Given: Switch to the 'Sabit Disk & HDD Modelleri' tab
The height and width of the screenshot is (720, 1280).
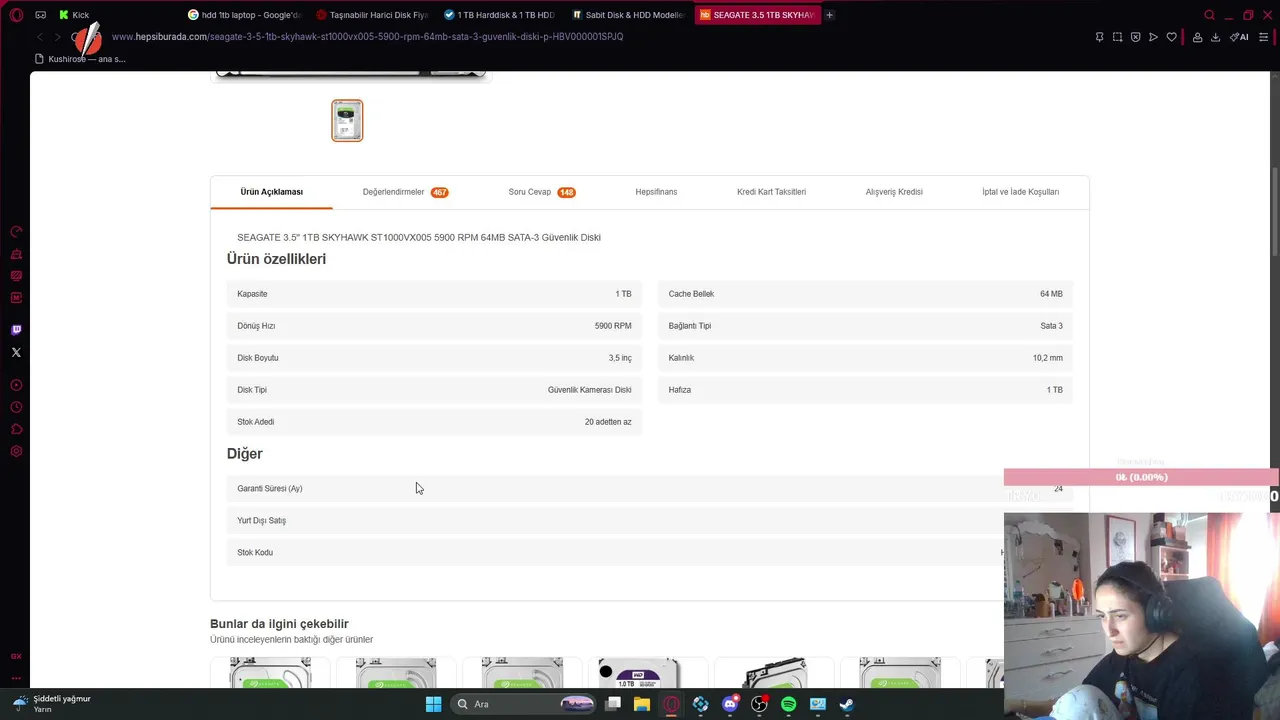Looking at the screenshot, I should [x=628, y=15].
